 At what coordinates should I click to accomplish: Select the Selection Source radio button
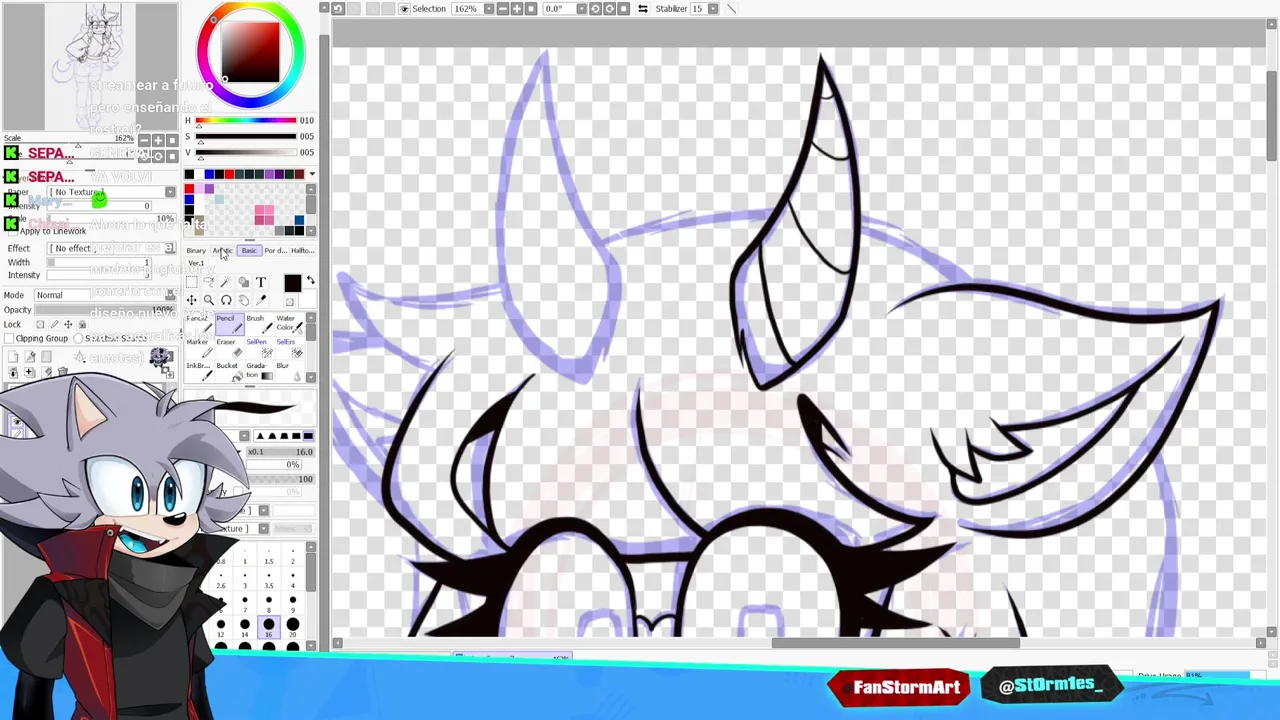pos(78,338)
